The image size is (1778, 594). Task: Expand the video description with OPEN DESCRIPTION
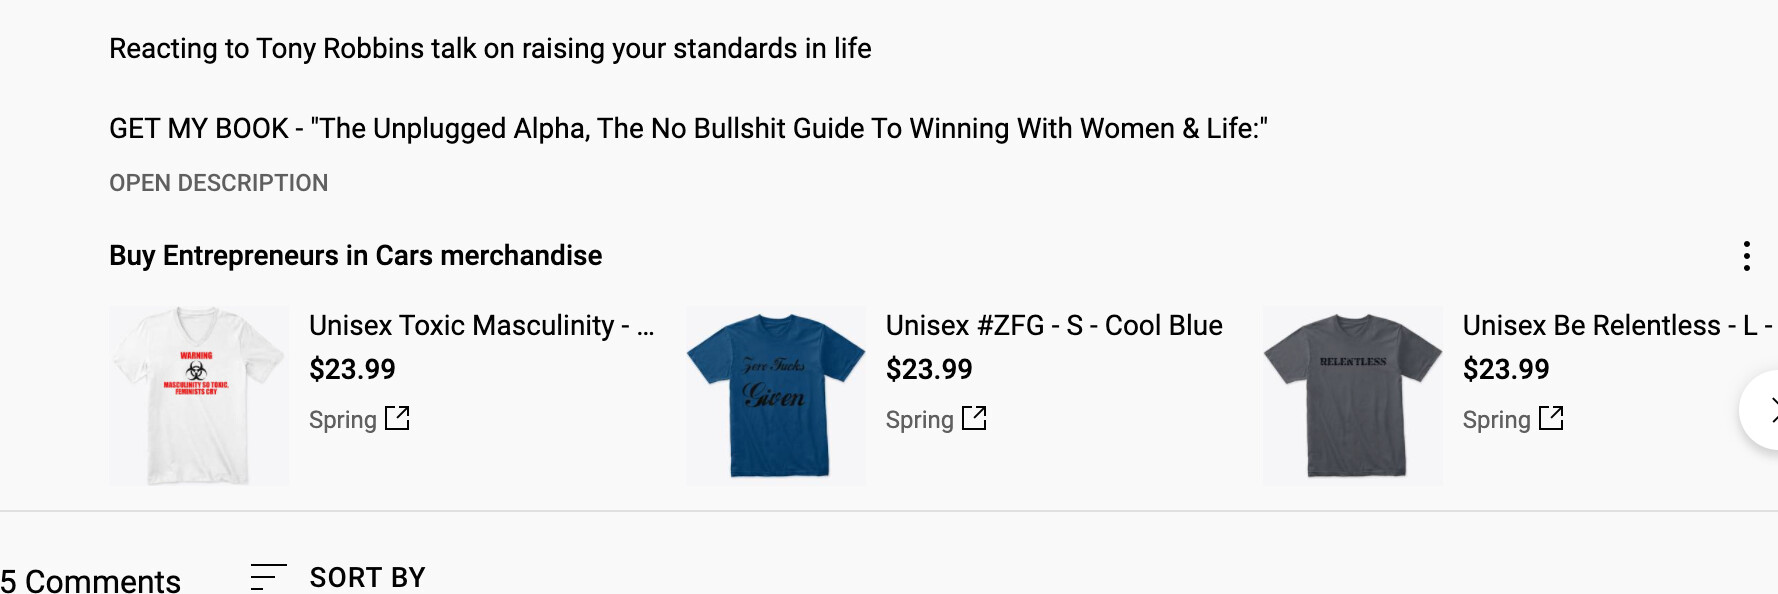[218, 183]
